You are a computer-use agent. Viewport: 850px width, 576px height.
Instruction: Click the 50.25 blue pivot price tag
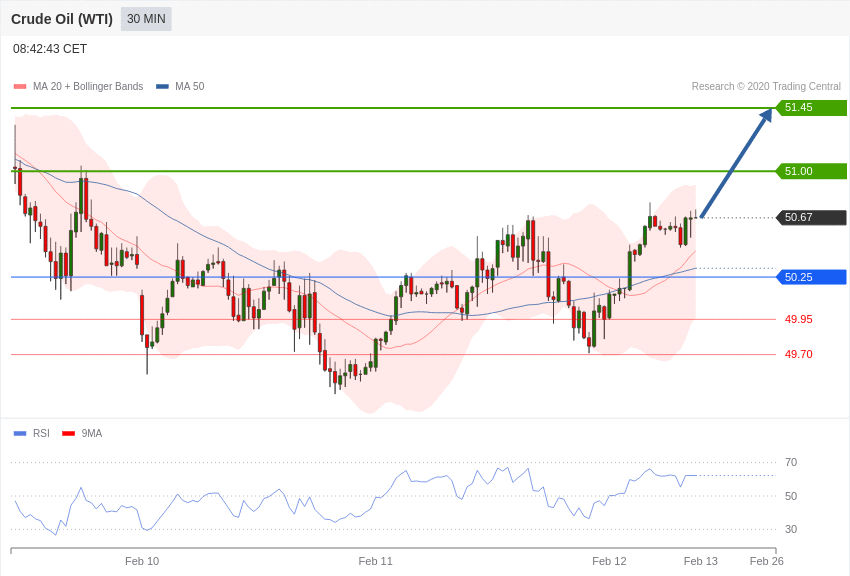pyautogui.click(x=812, y=277)
